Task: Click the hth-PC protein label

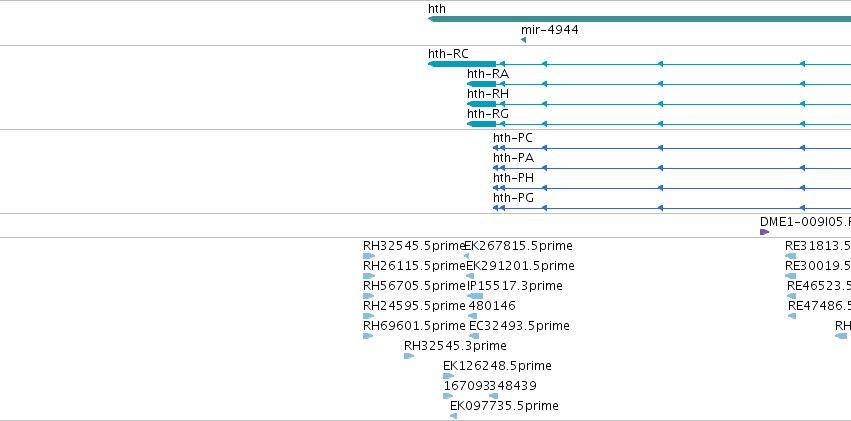Action: coord(513,138)
